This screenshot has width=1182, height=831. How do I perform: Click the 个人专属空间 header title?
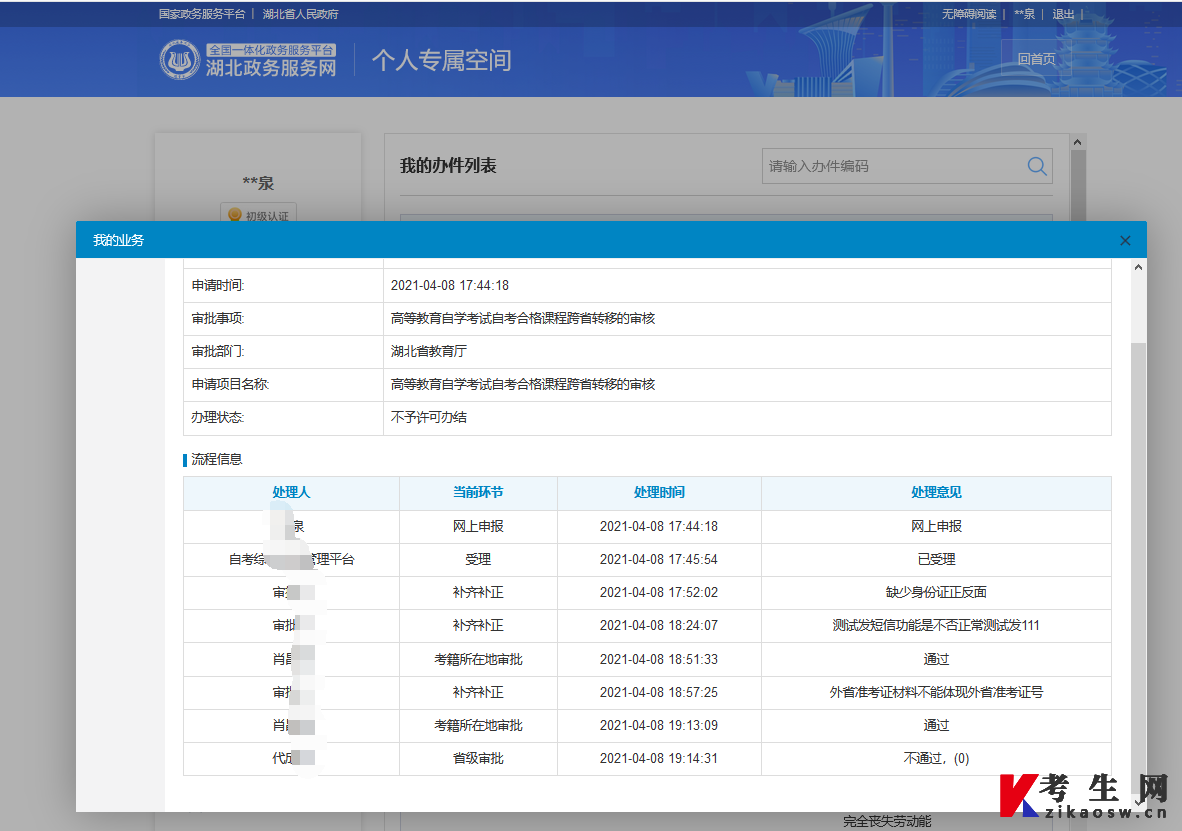click(442, 60)
